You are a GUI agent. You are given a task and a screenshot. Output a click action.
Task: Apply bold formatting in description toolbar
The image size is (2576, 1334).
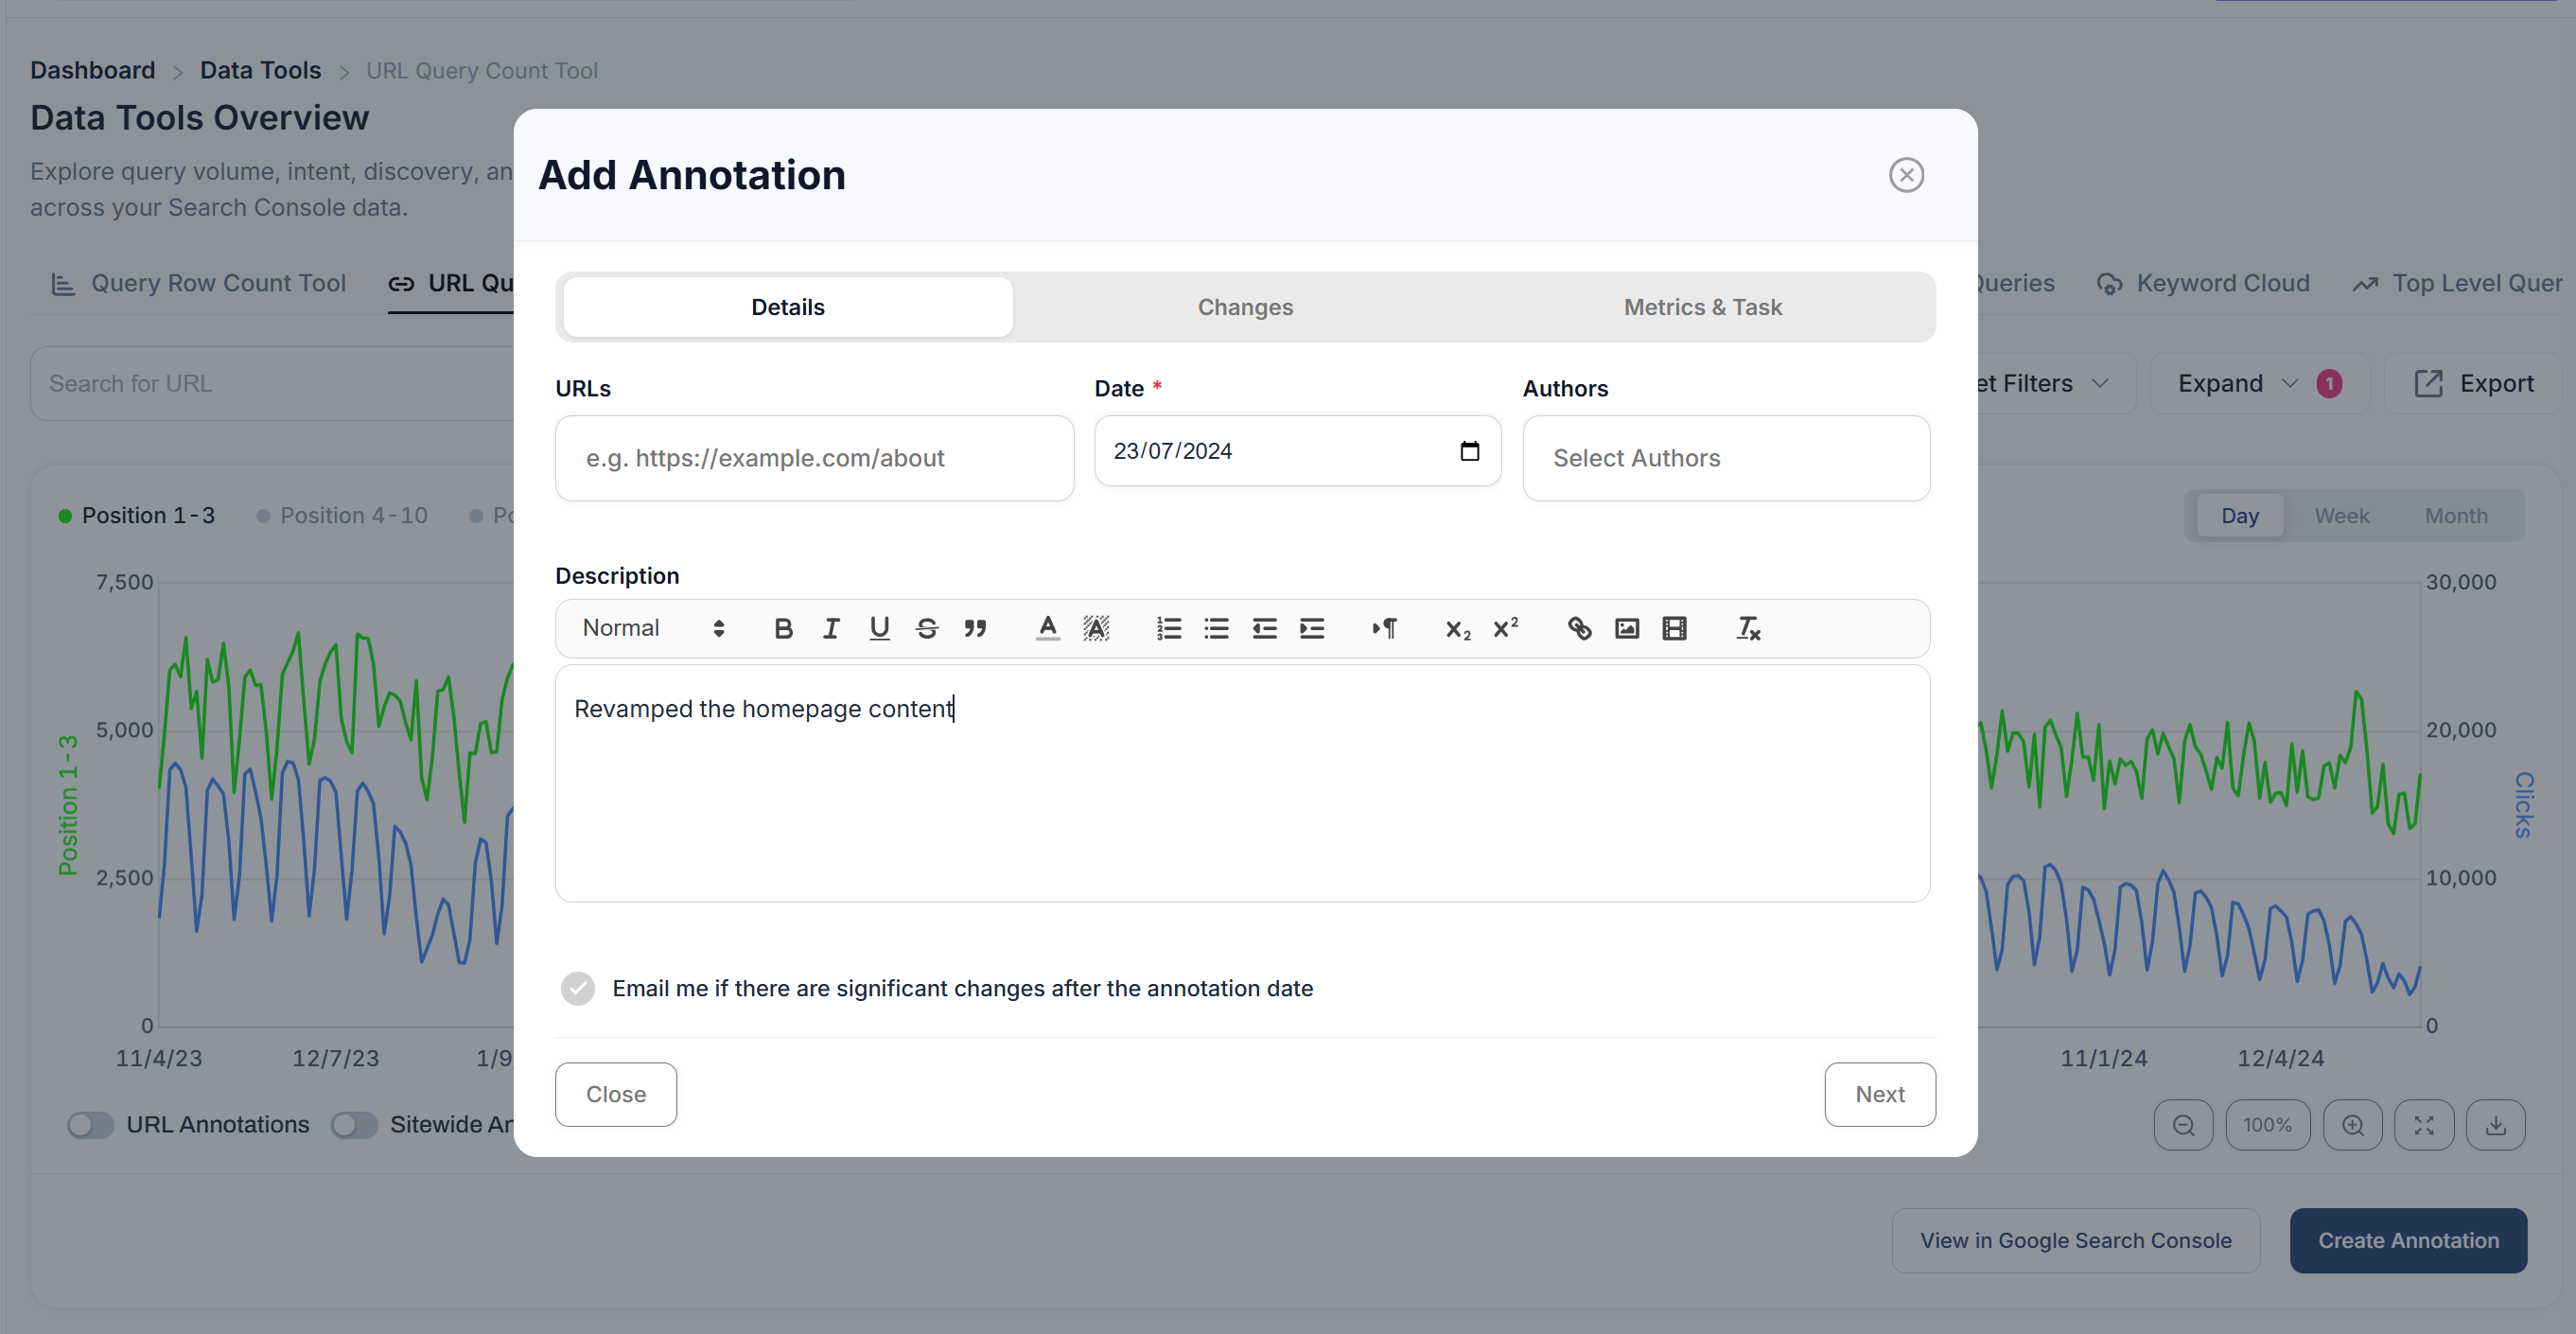coord(783,628)
